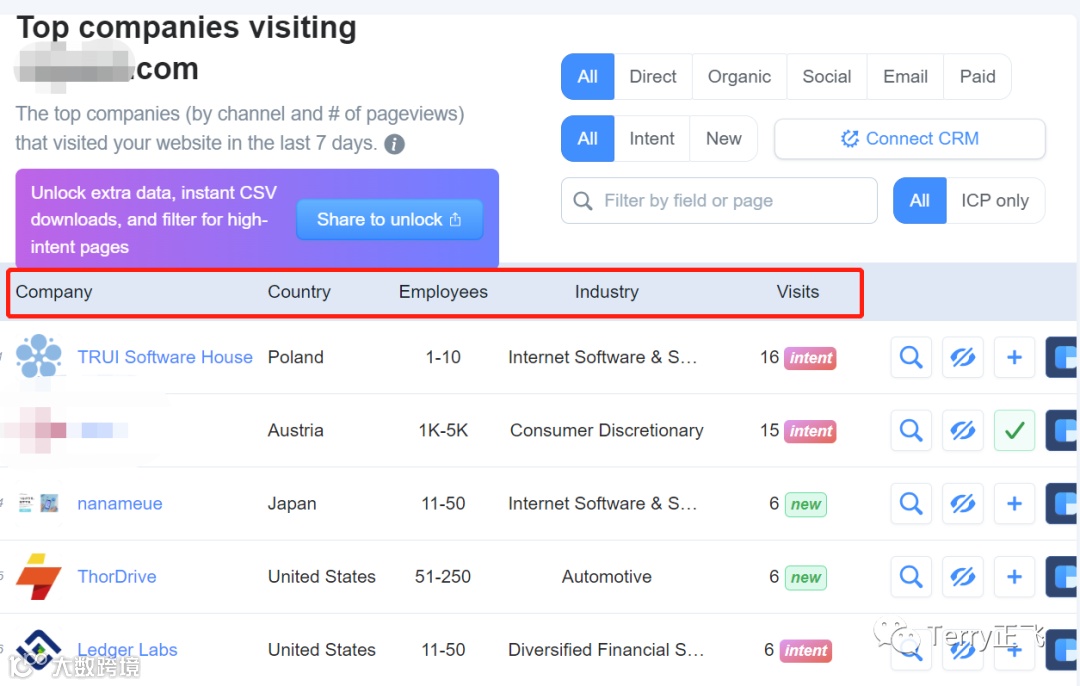This screenshot has height=686, width=1080.
Task: Select the Paid channel tab
Action: coord(977,76)
